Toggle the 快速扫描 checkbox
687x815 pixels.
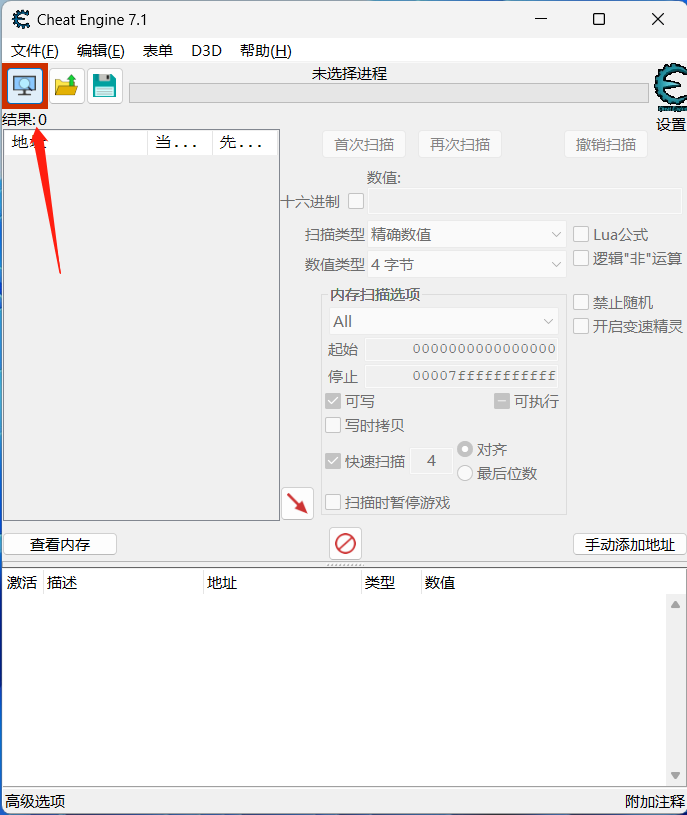pos(333,461)
